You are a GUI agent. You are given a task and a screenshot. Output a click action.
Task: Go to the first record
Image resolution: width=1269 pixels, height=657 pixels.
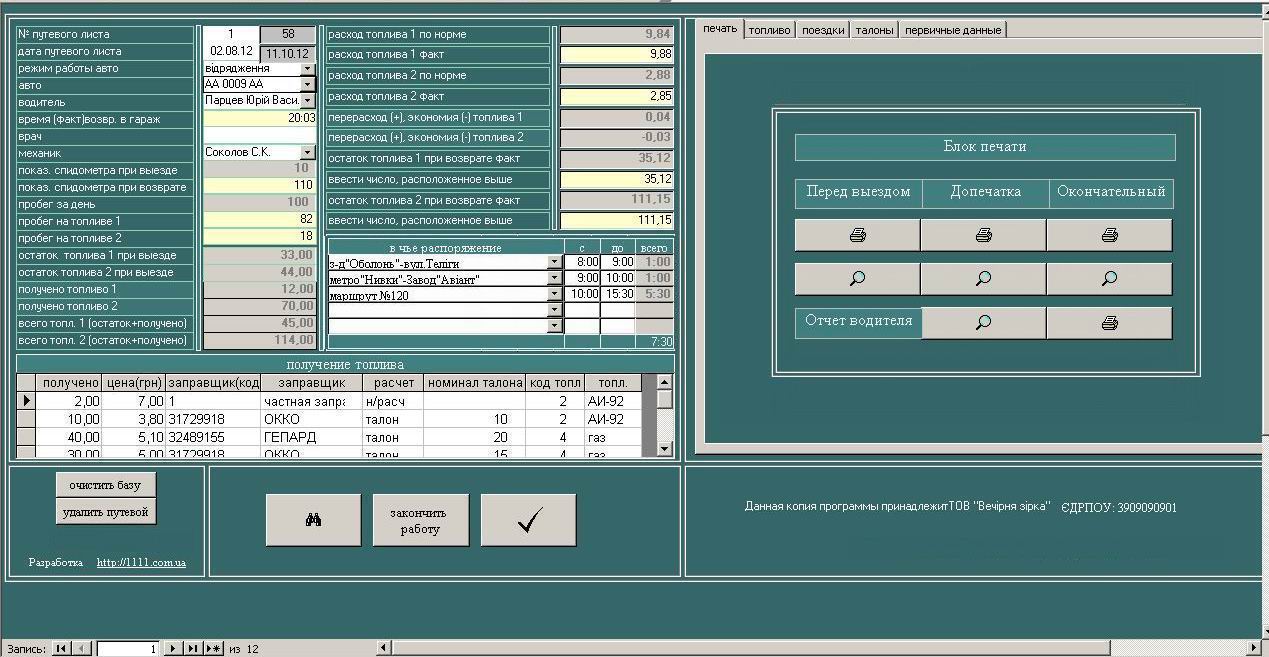click(x=61, y=649)
